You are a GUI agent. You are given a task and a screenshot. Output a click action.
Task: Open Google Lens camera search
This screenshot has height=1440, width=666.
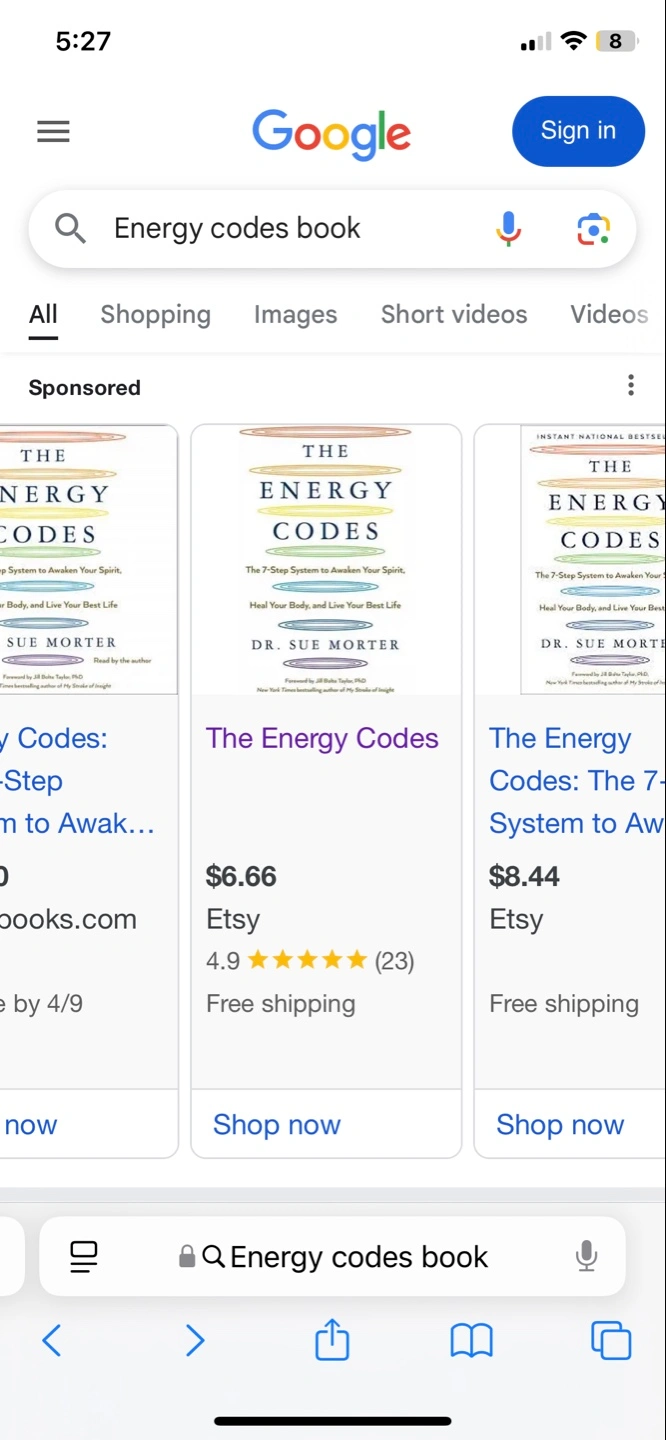tap(594, 229)
